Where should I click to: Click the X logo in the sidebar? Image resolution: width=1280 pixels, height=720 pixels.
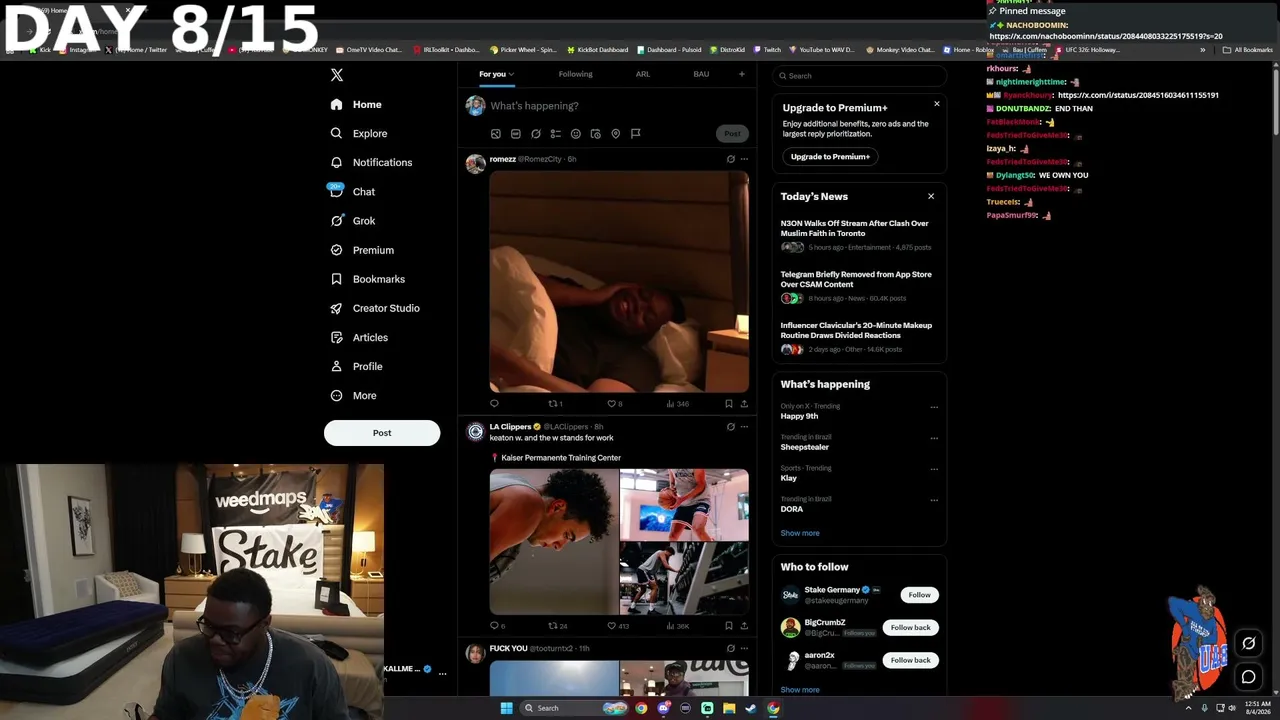tap(337, 75)
